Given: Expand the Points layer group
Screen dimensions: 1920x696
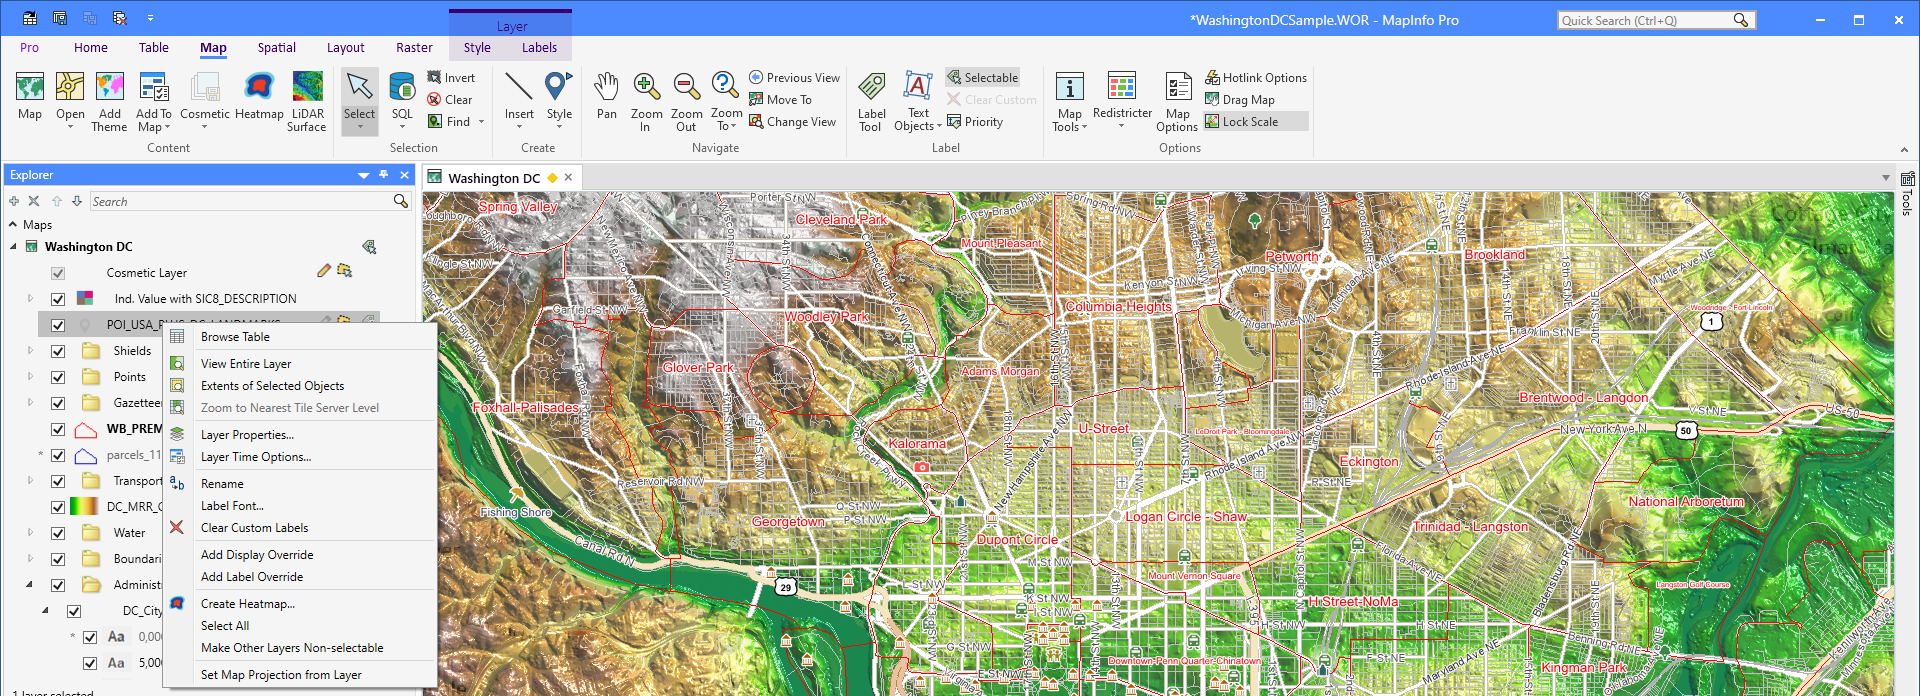Looking at the screenshot, I should click(30, 377).
